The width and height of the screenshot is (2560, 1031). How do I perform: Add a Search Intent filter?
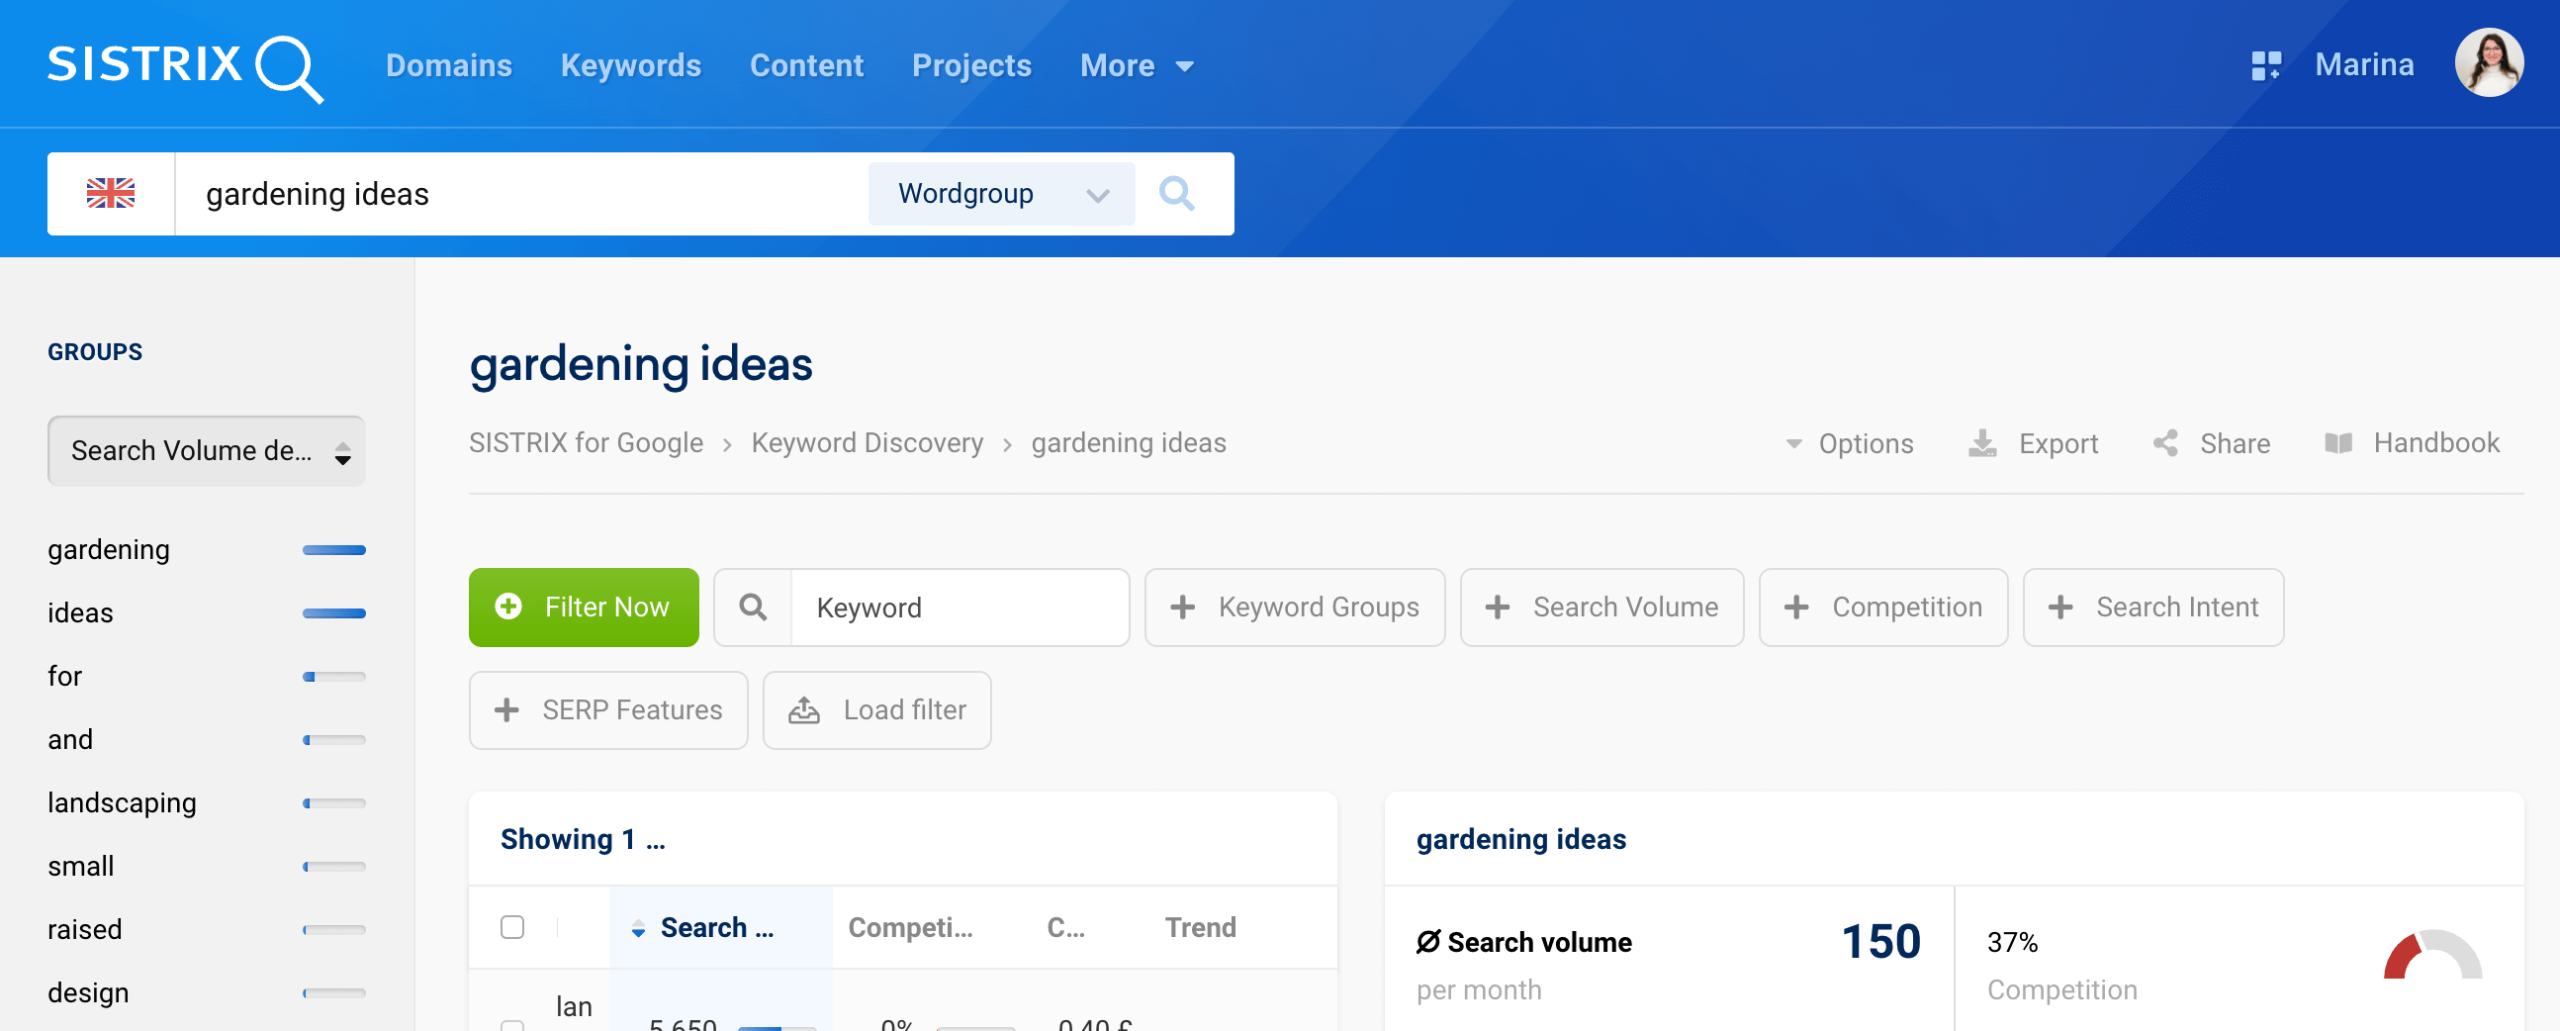pos(2153,607)
